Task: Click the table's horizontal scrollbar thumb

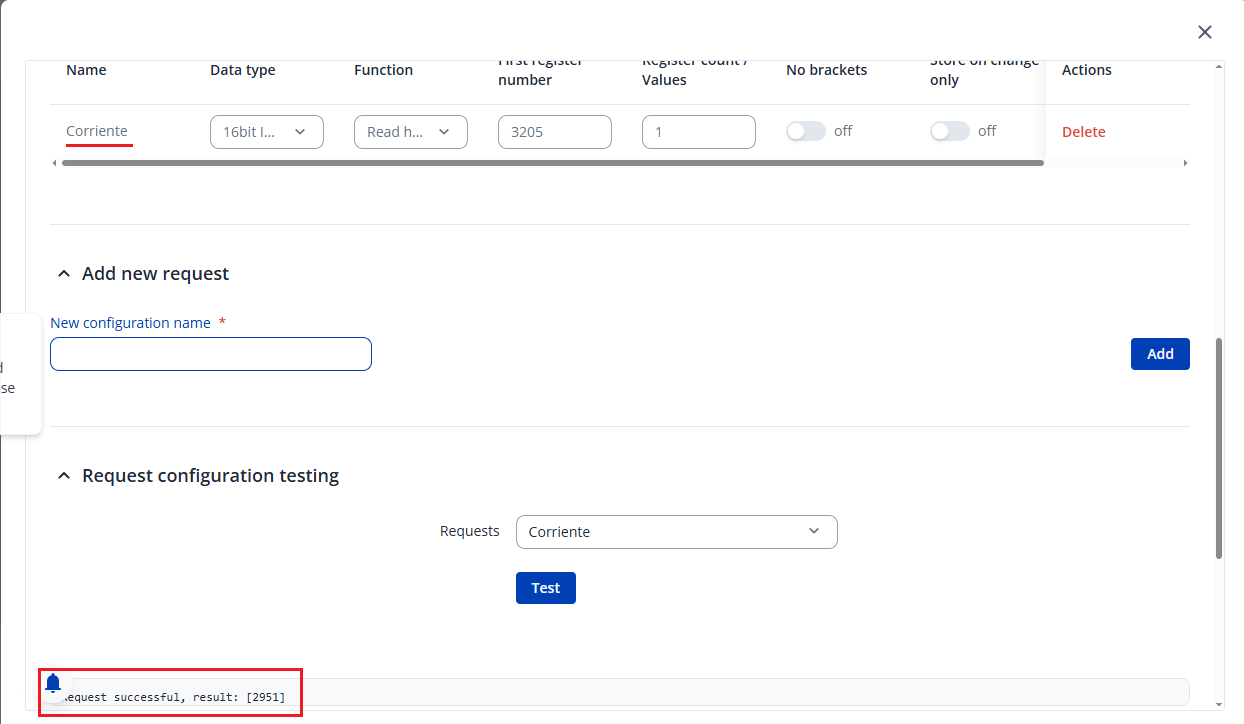Action: [x=552, y=163]
